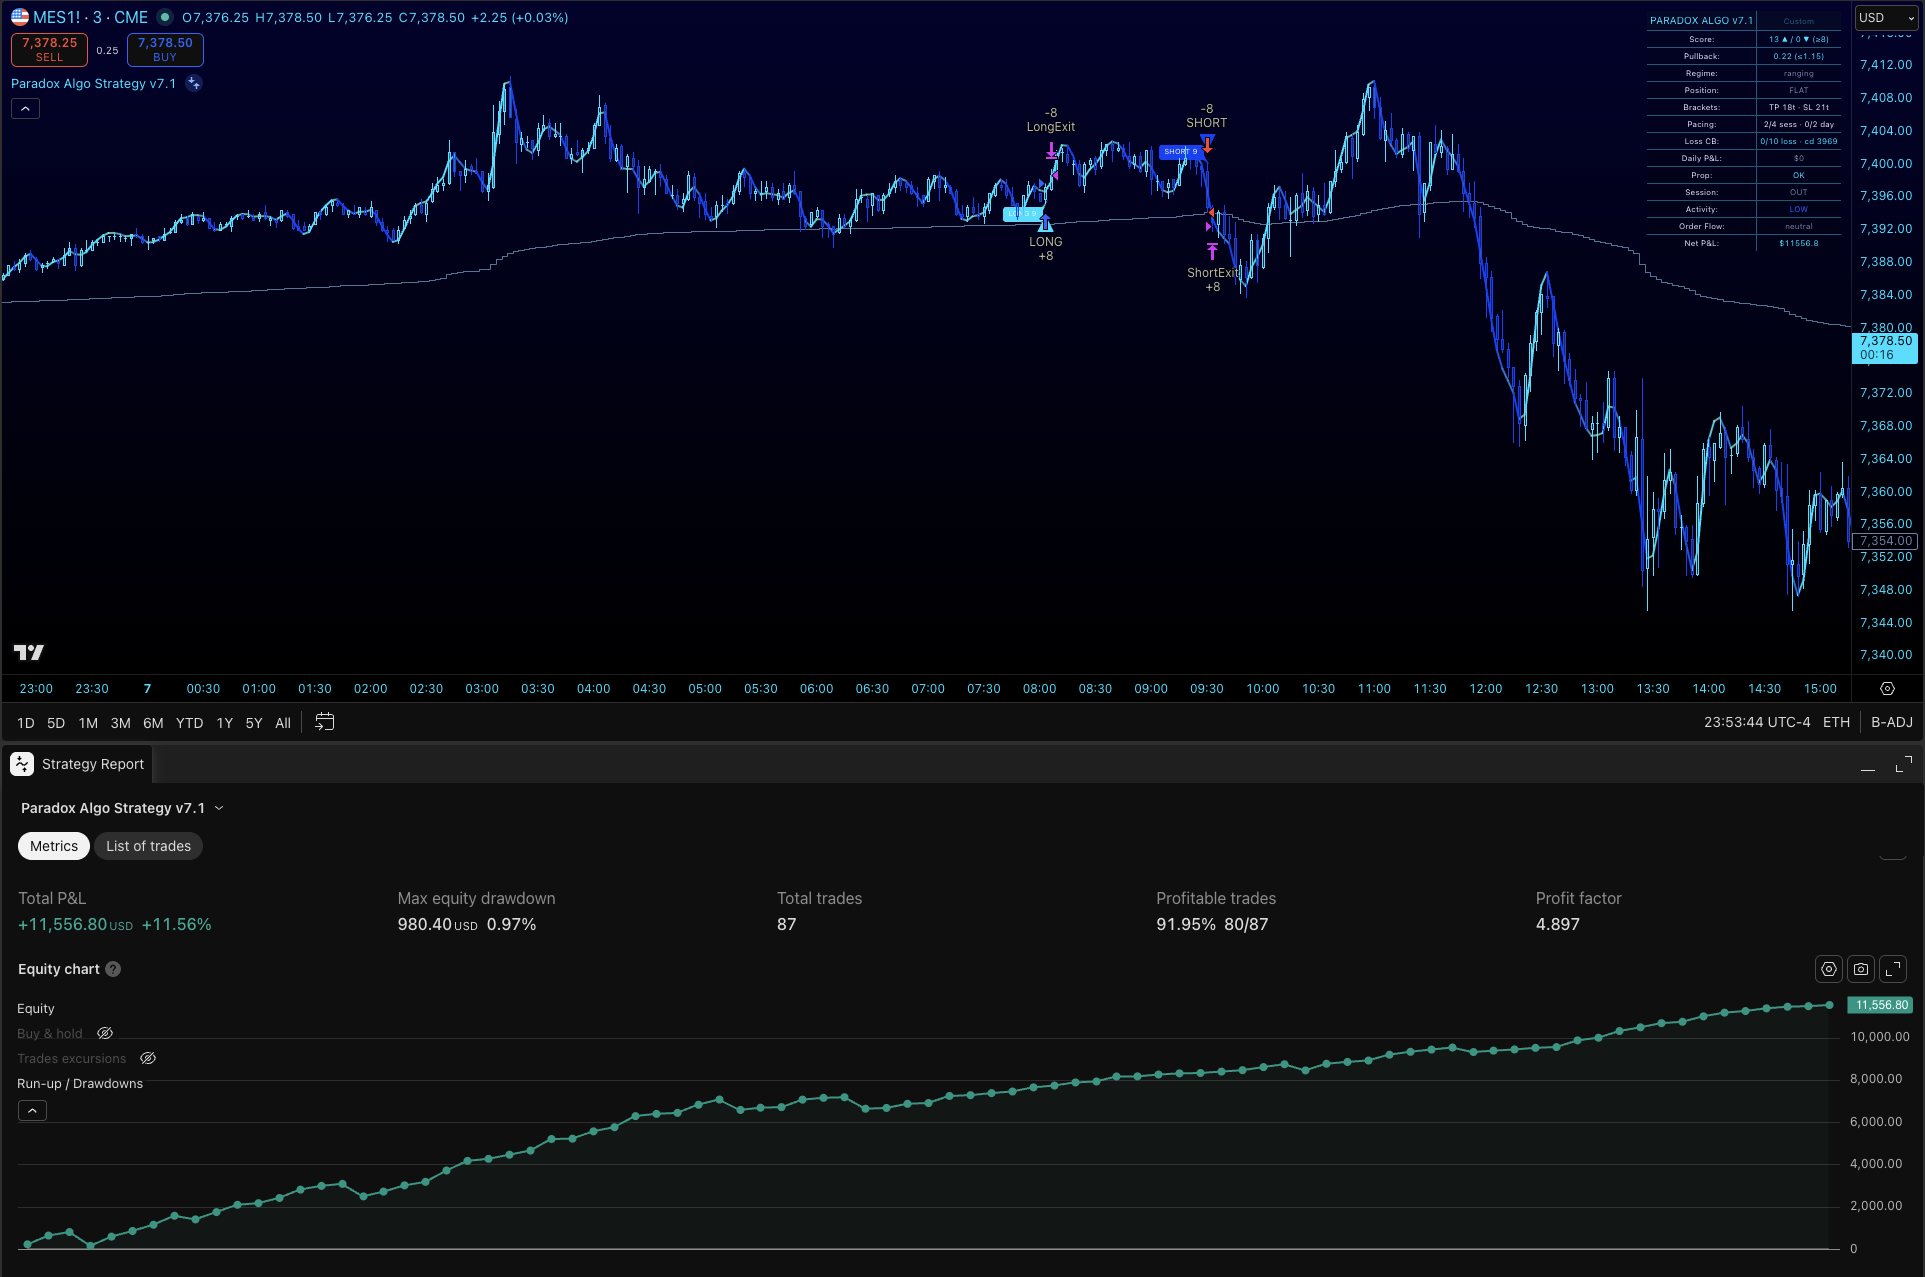Click the MES1! symbol title

coord(90,17)
